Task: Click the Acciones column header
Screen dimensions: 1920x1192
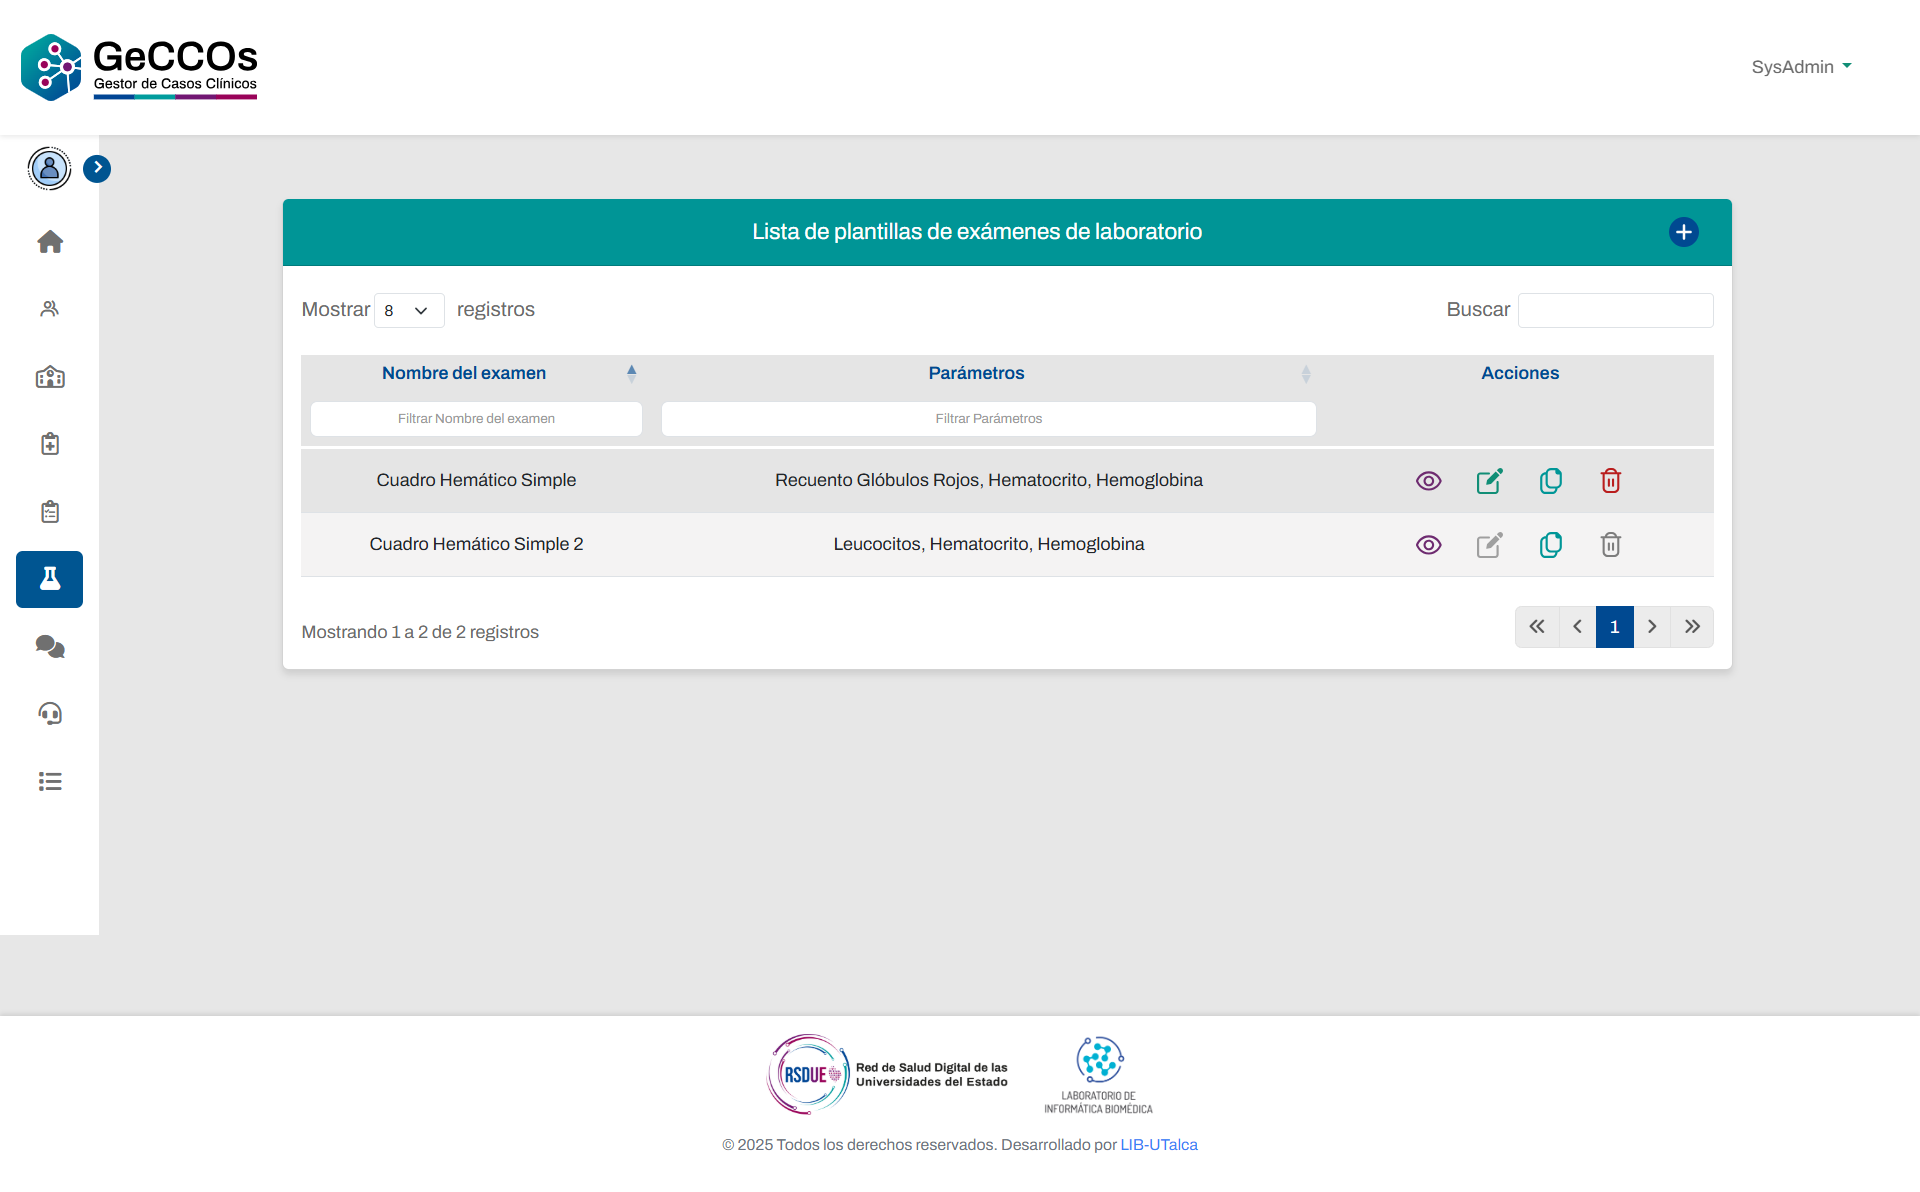Action: (x=1520, y=373)
